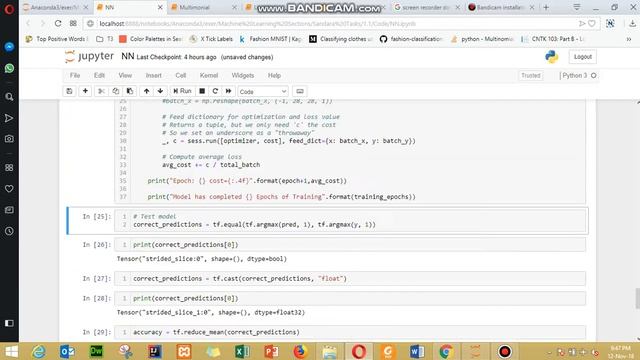The width and height of the screenshot is (640, 360).
Task: Reload the page in browser
Action: pyautogui.click(x=58, y=24)
